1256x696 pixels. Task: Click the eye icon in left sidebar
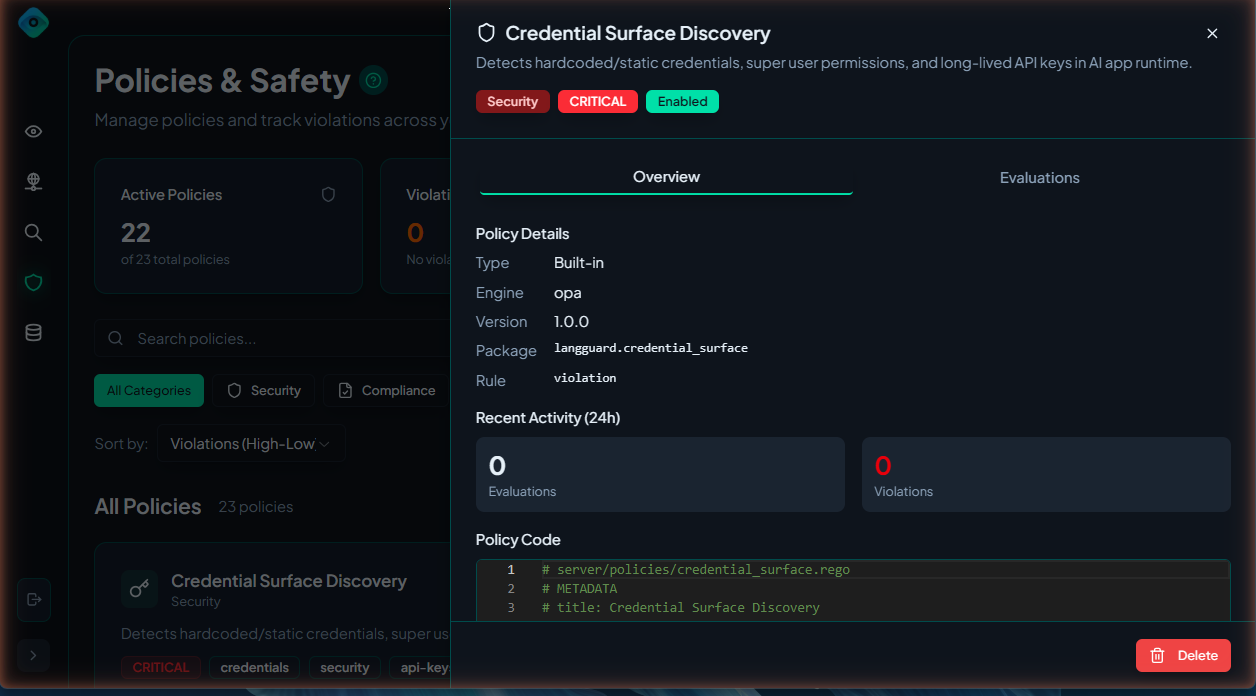tap(33, 131)
